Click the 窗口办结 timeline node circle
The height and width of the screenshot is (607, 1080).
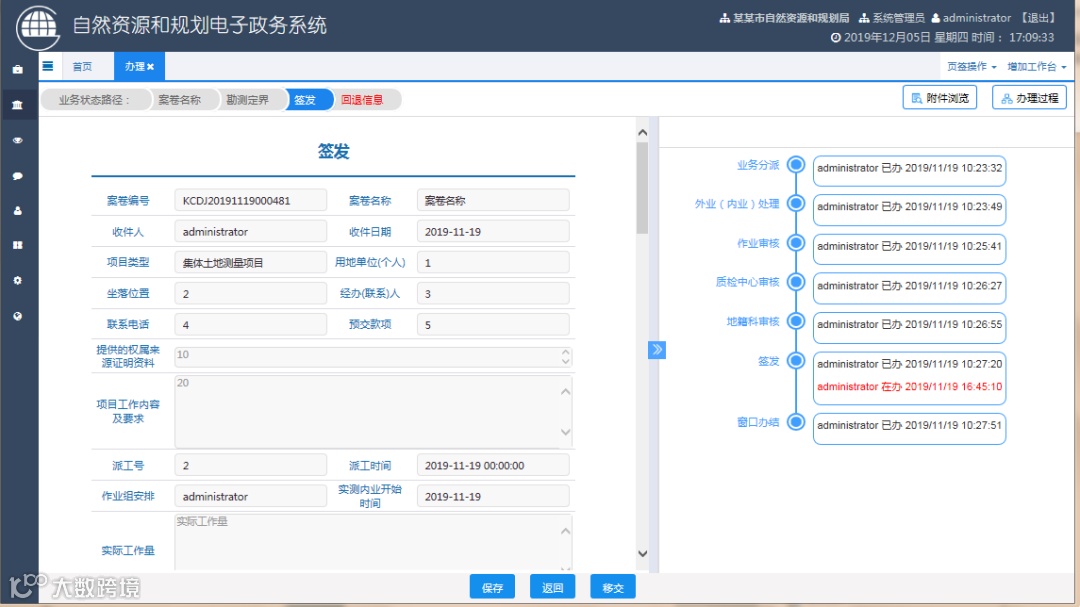796,422
